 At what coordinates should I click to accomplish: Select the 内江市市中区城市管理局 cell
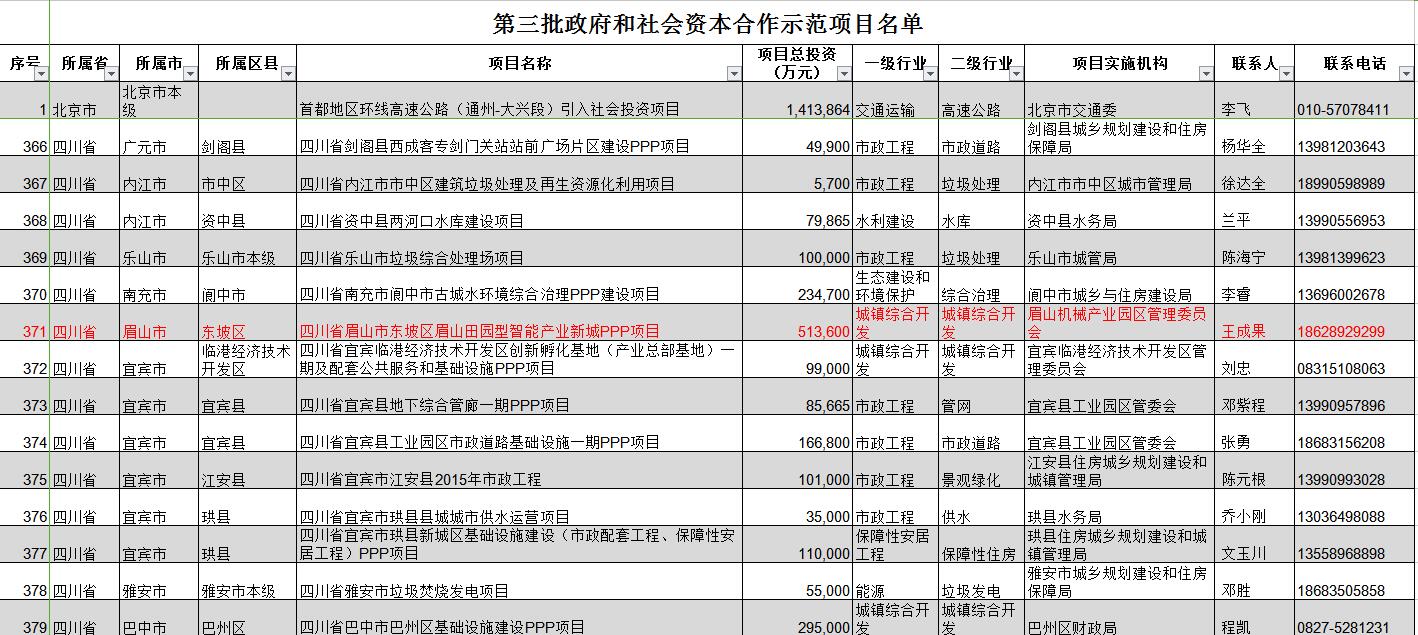[x=1120, y=175]
